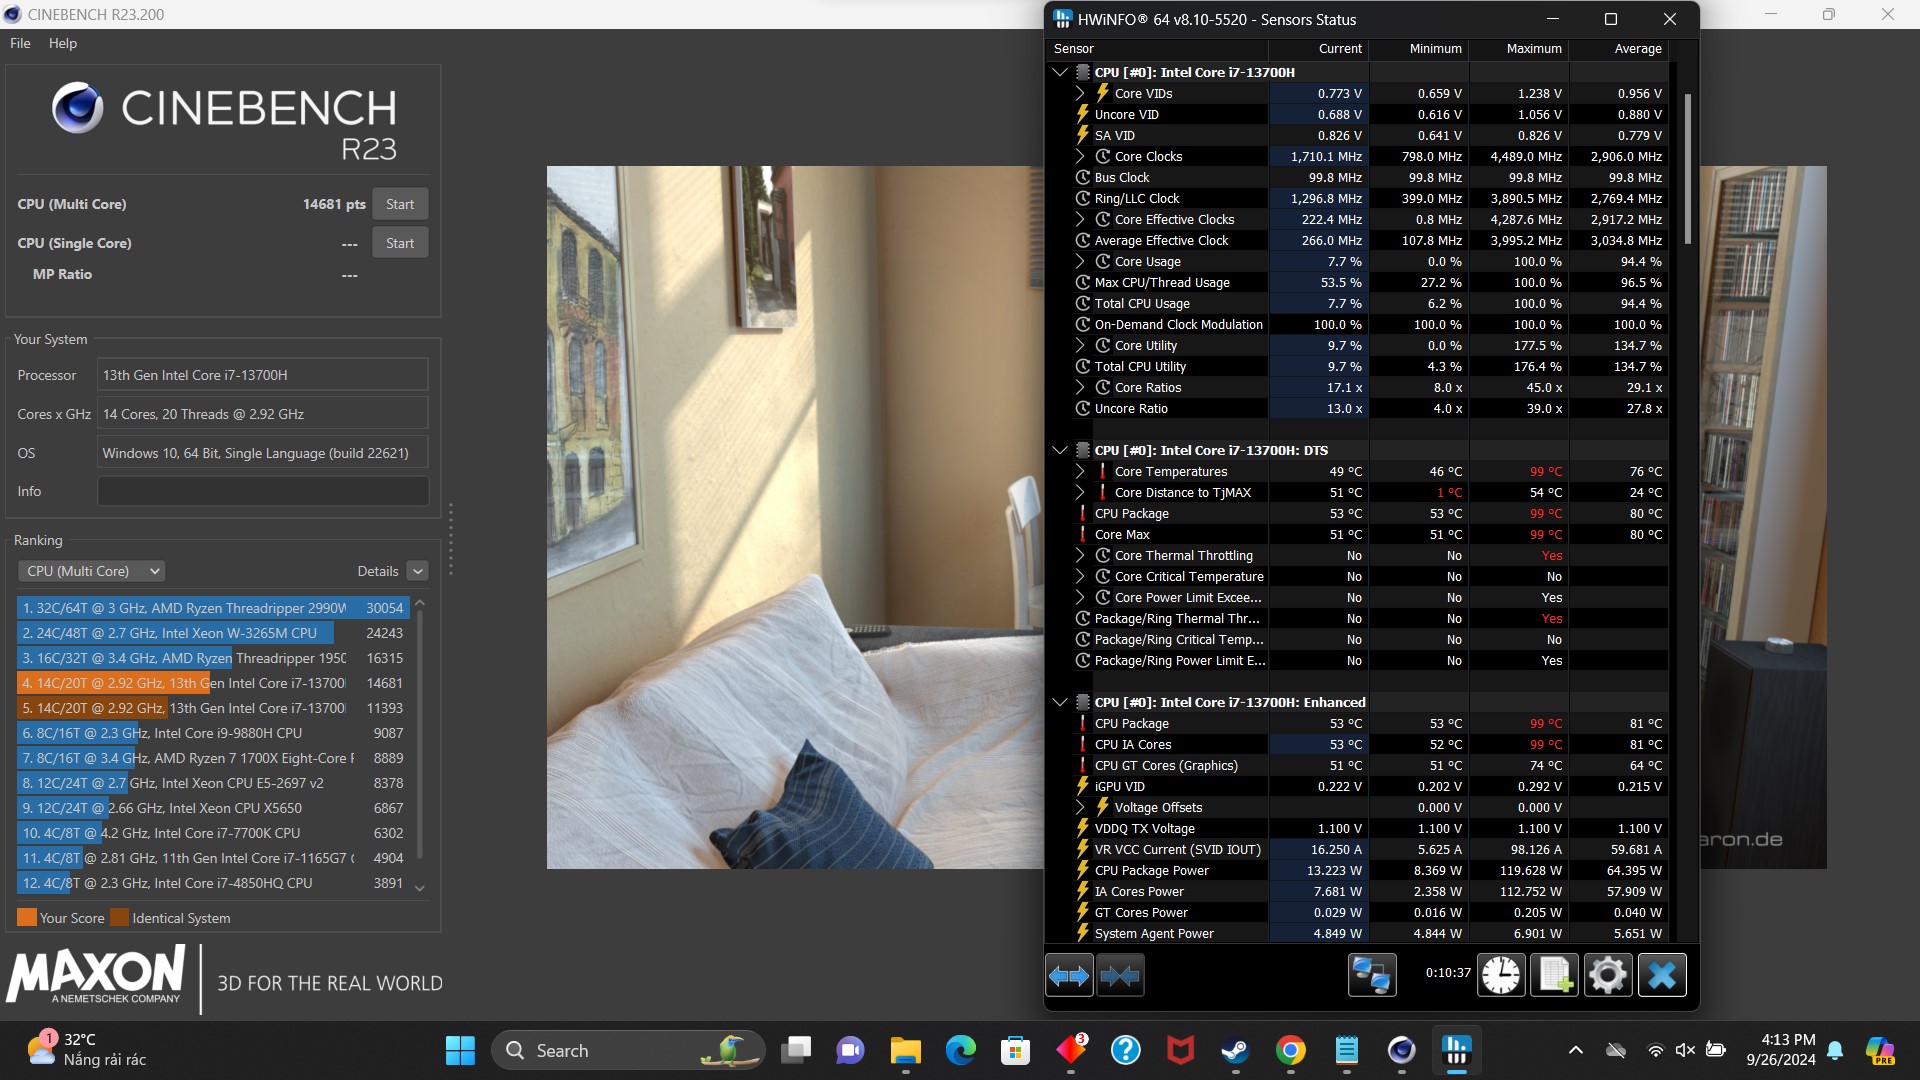Open File Explorer from the taskbar
The image size is (1920, 1080).
click(906, 1050)
